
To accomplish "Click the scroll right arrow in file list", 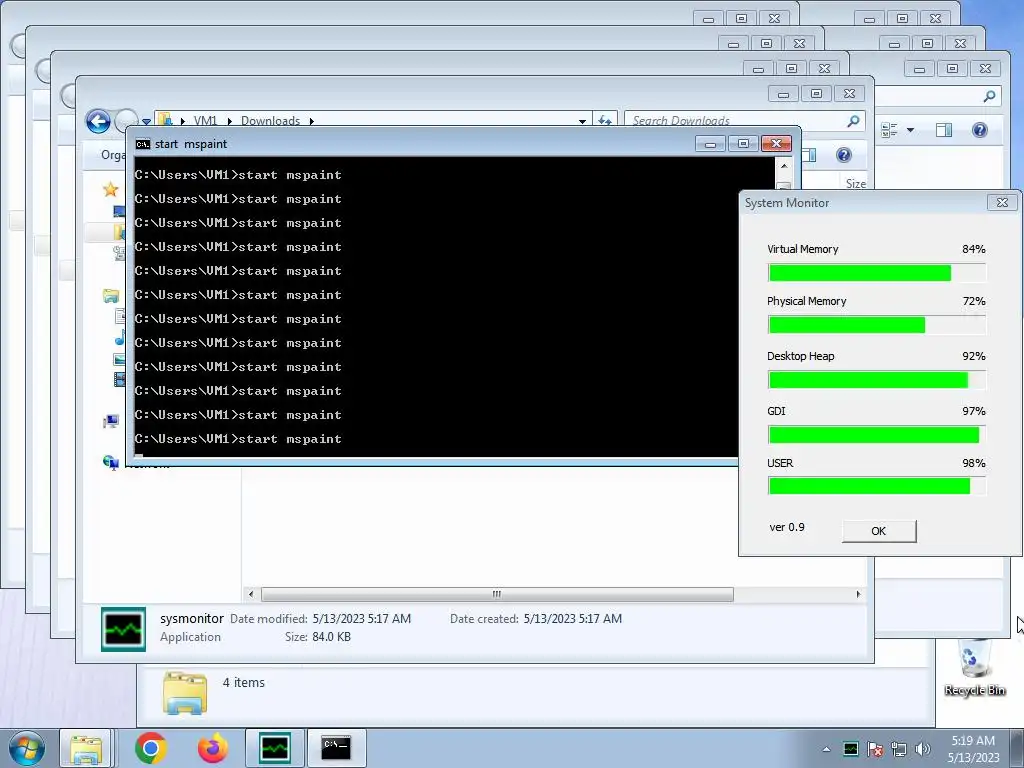I will coord(858,594).
